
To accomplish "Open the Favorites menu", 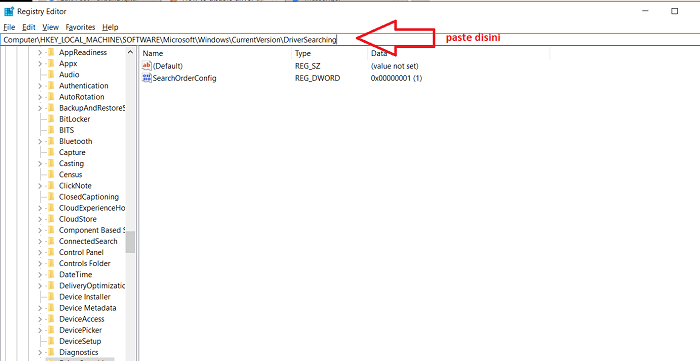I will (x=80, y=27).
